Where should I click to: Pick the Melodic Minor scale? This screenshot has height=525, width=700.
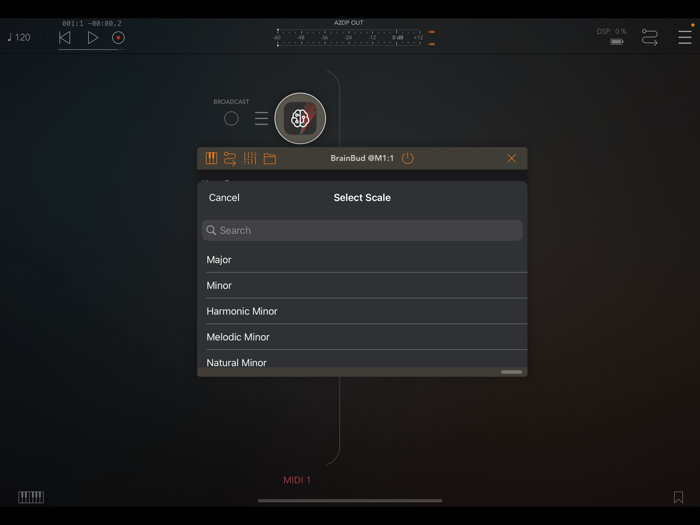coord(362,337)
